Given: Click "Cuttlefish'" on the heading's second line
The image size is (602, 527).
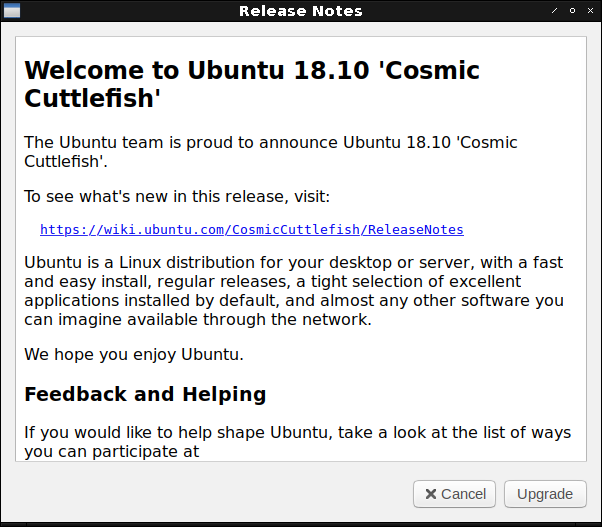Looking at the screenshot, I should [x=92, y=100].
